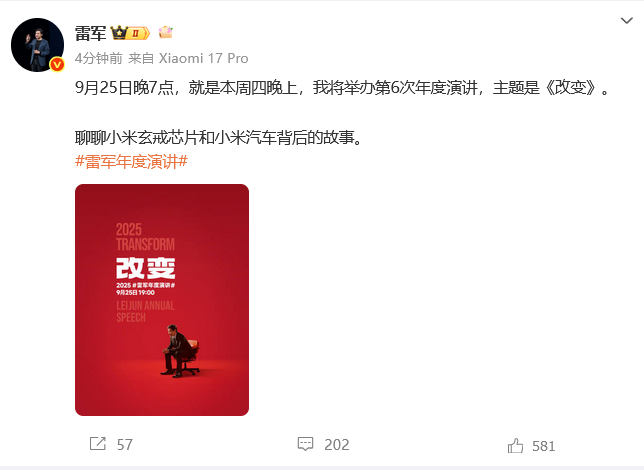Image resolution: width=644 pixels, height=470 pixels.
Task: Click the man on chair in poster
Action: 180,351
